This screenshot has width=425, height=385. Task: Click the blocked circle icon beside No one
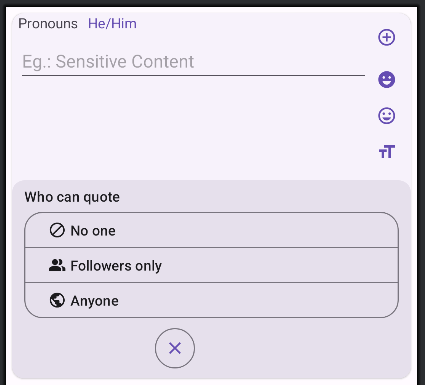coord(57,230)
